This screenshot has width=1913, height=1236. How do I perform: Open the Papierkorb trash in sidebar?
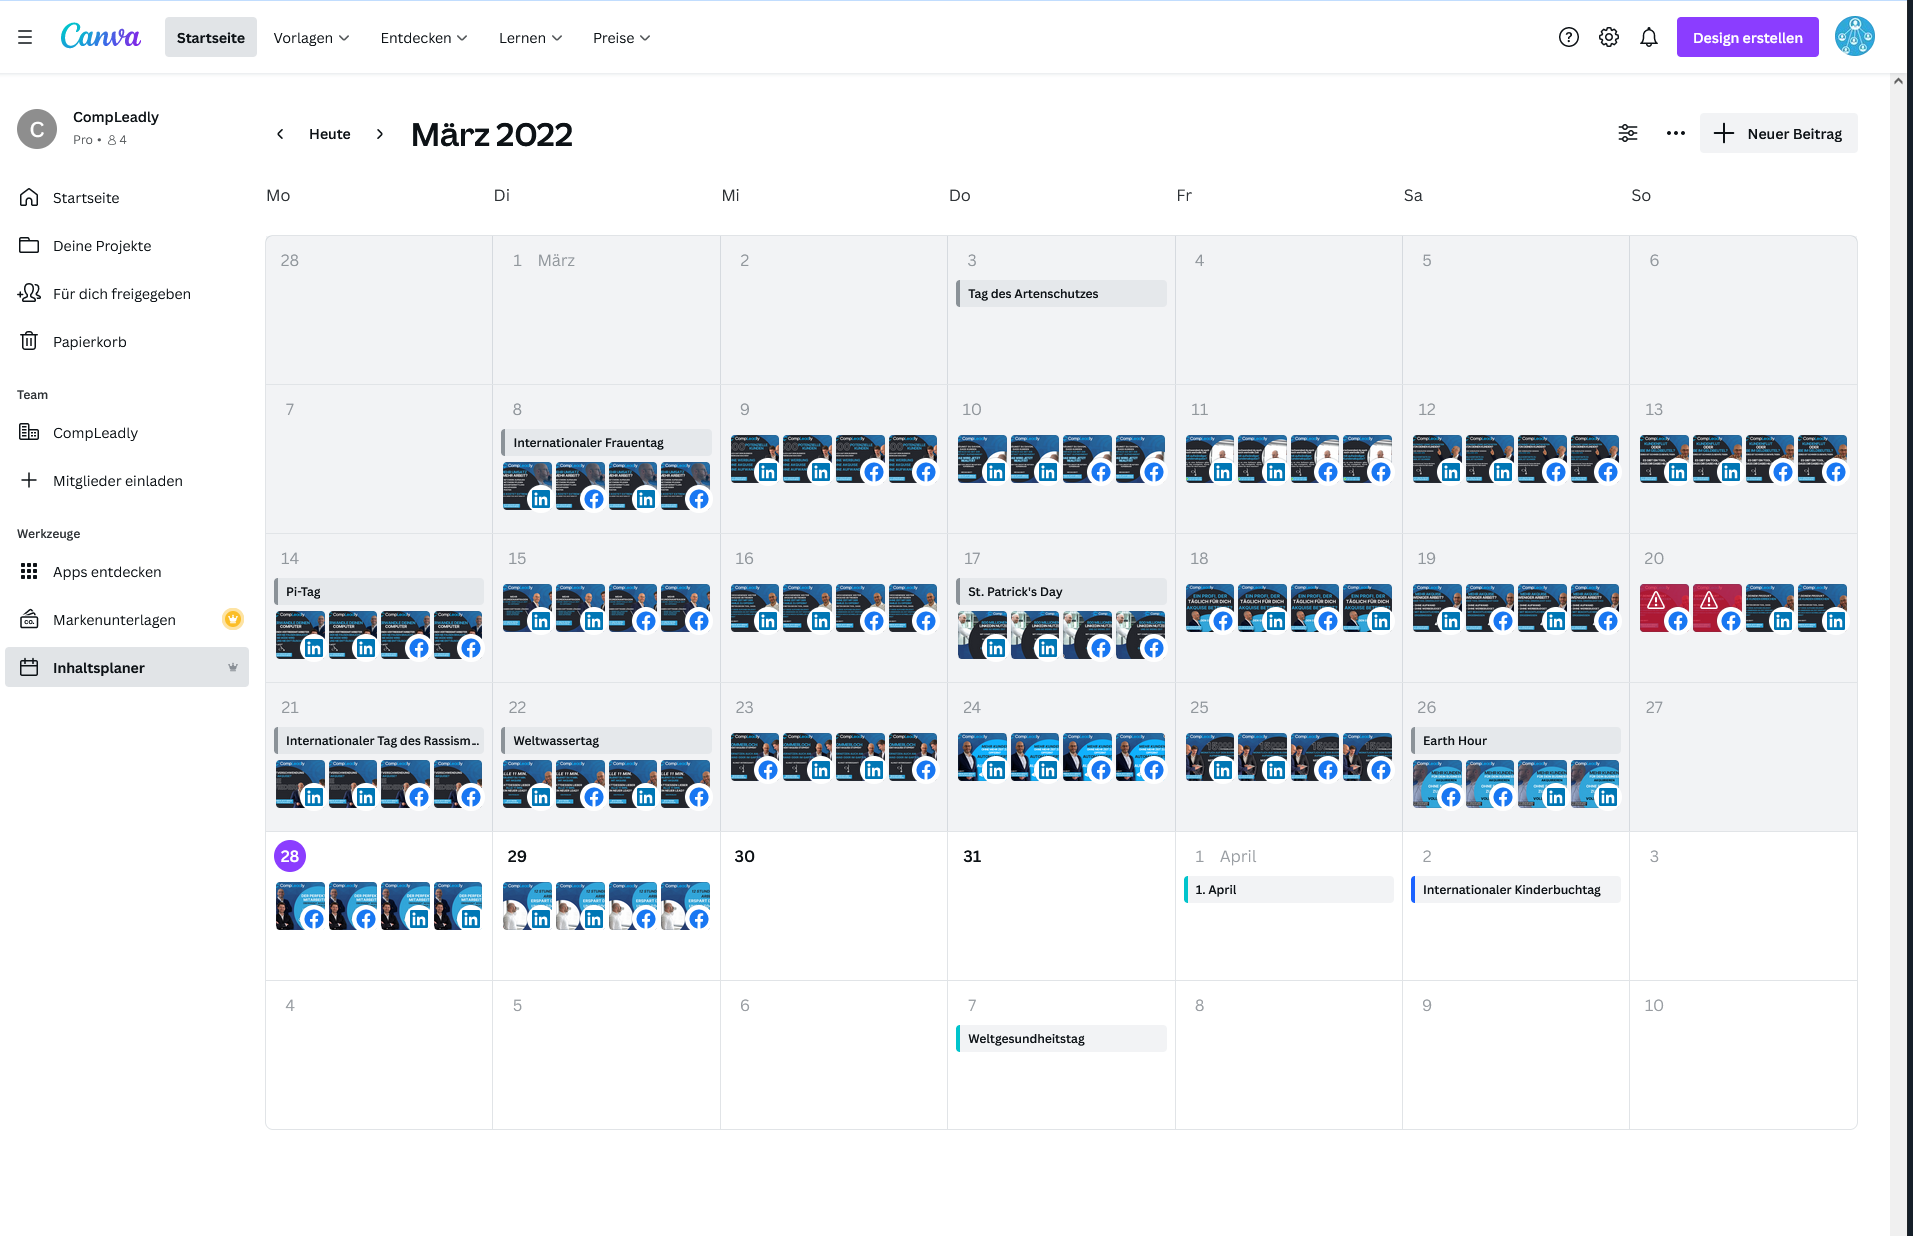click(89, 342)
